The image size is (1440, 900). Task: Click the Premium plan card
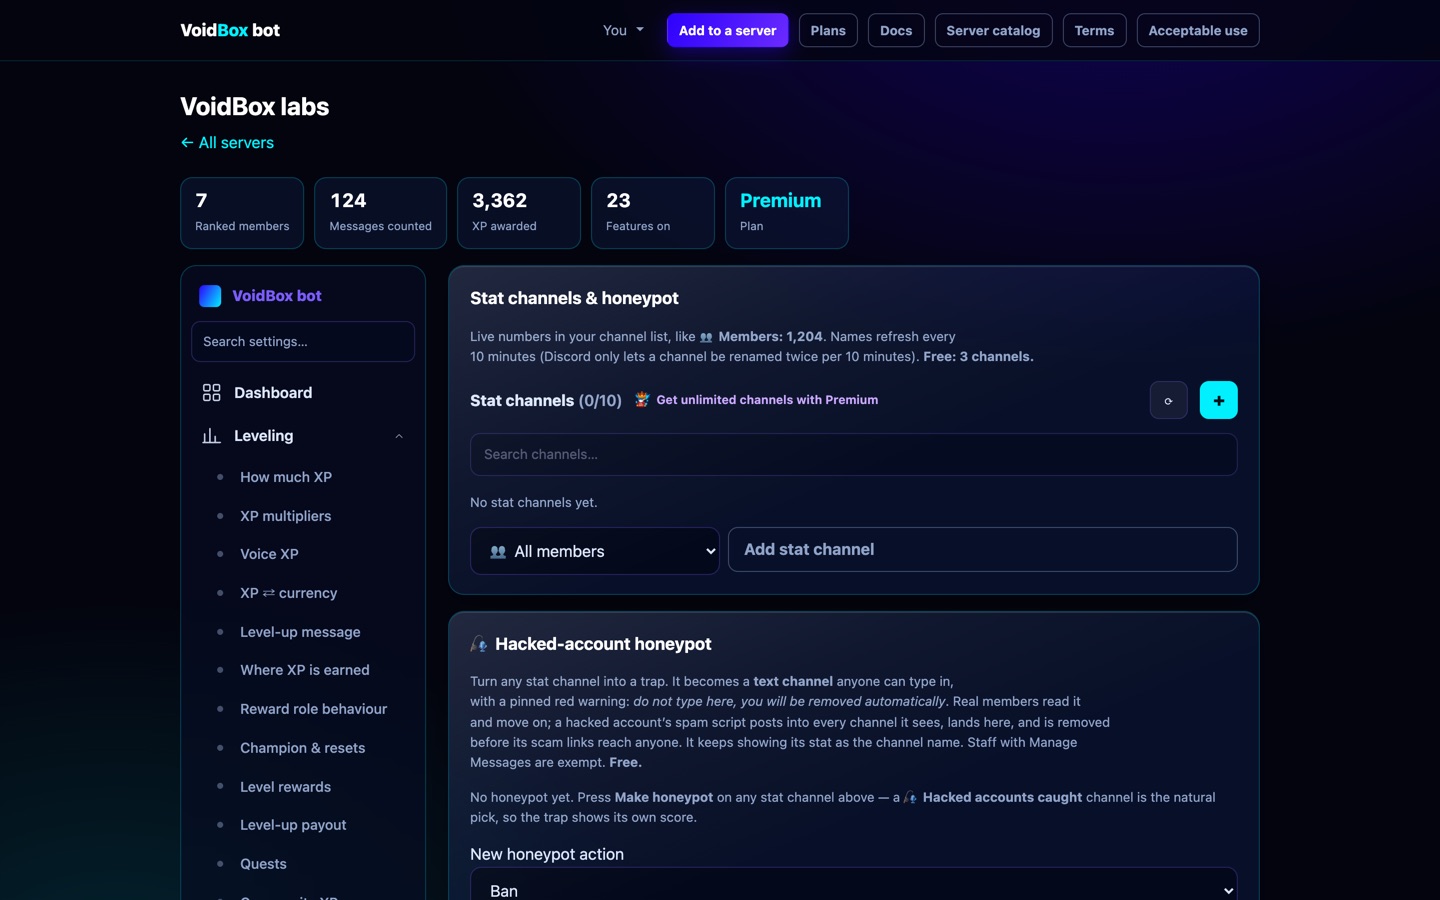(786, 213)
